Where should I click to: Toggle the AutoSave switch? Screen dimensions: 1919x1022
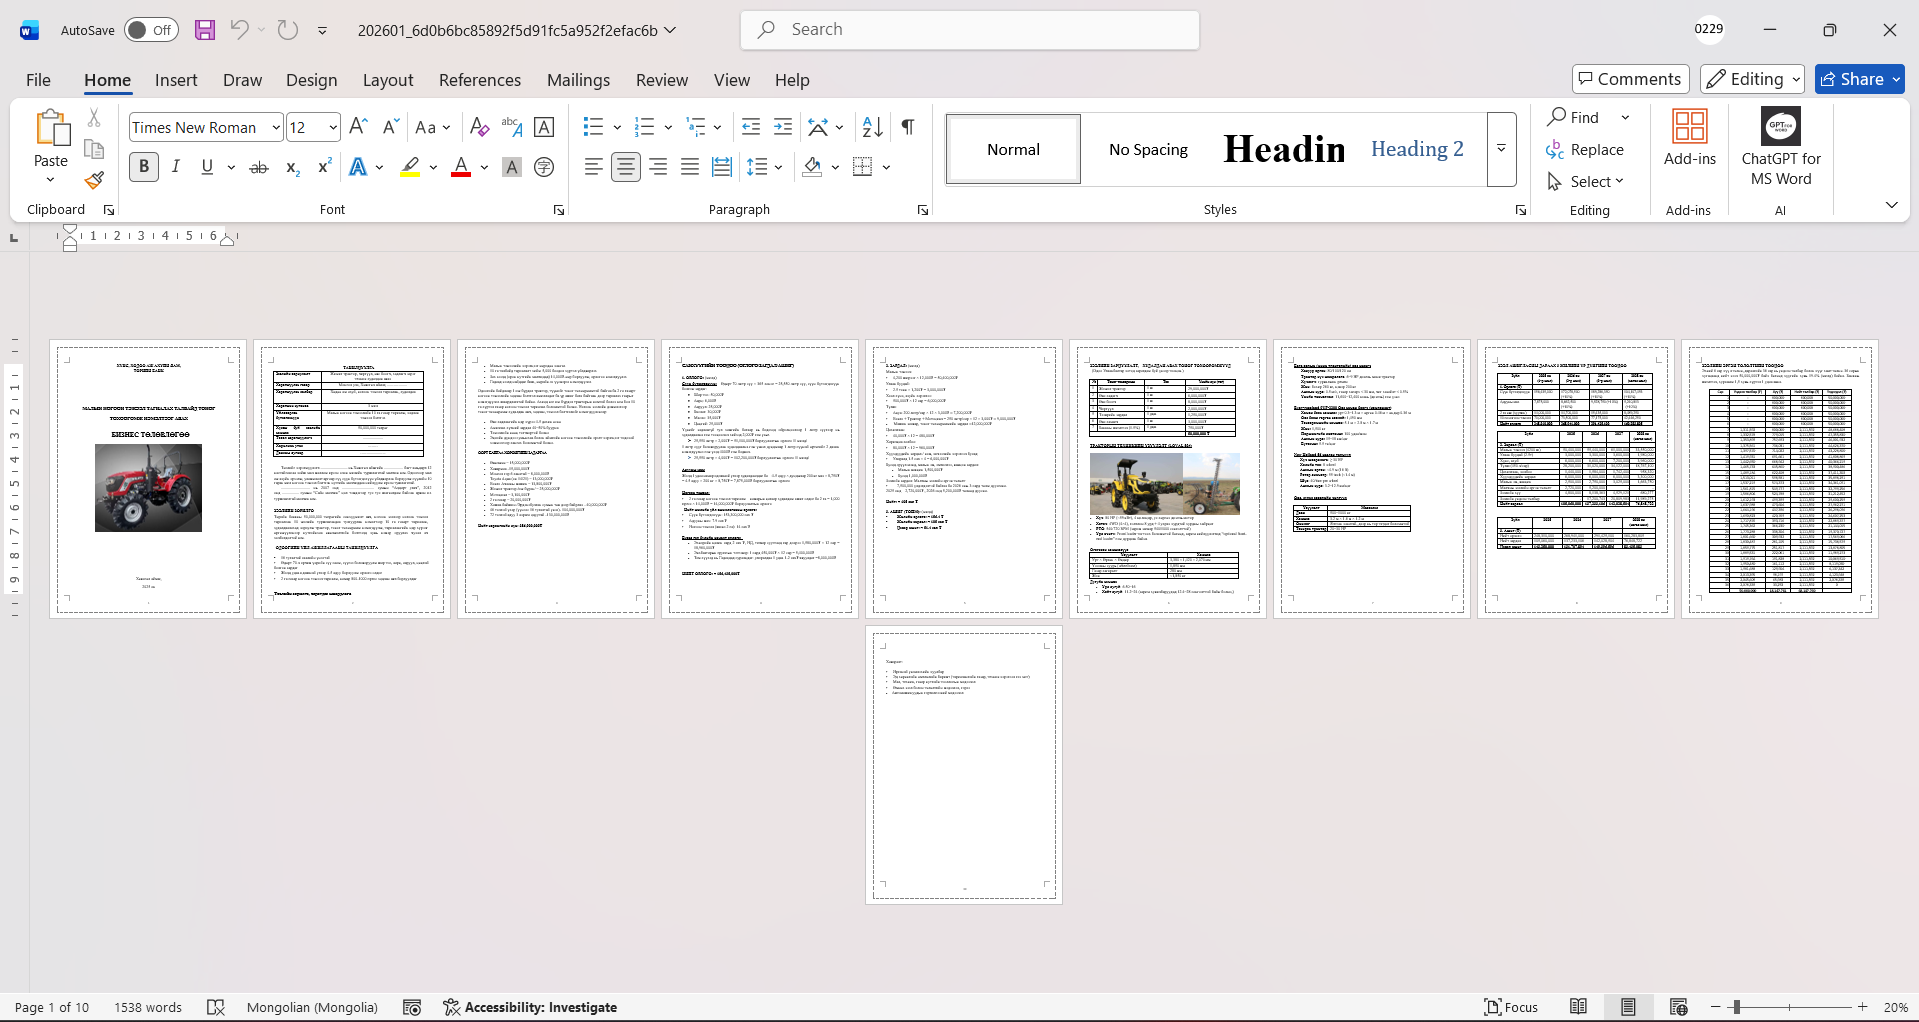point(151,30)
